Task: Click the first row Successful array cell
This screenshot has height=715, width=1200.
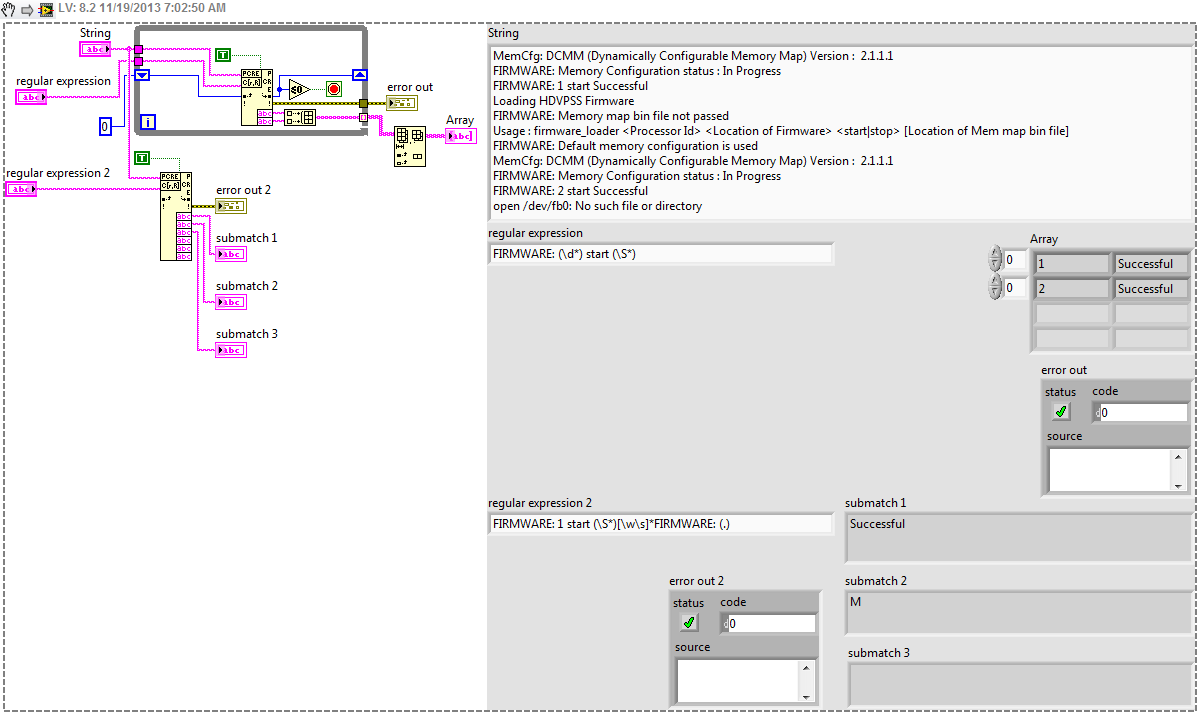Action: [1152, 264]
